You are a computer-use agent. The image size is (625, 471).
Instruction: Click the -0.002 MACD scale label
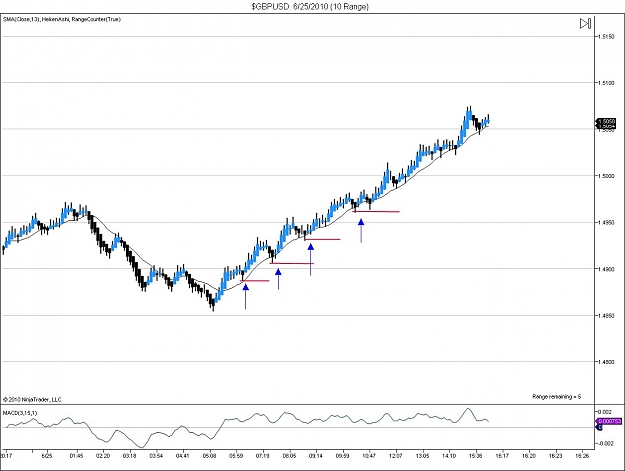pos(604,444)
